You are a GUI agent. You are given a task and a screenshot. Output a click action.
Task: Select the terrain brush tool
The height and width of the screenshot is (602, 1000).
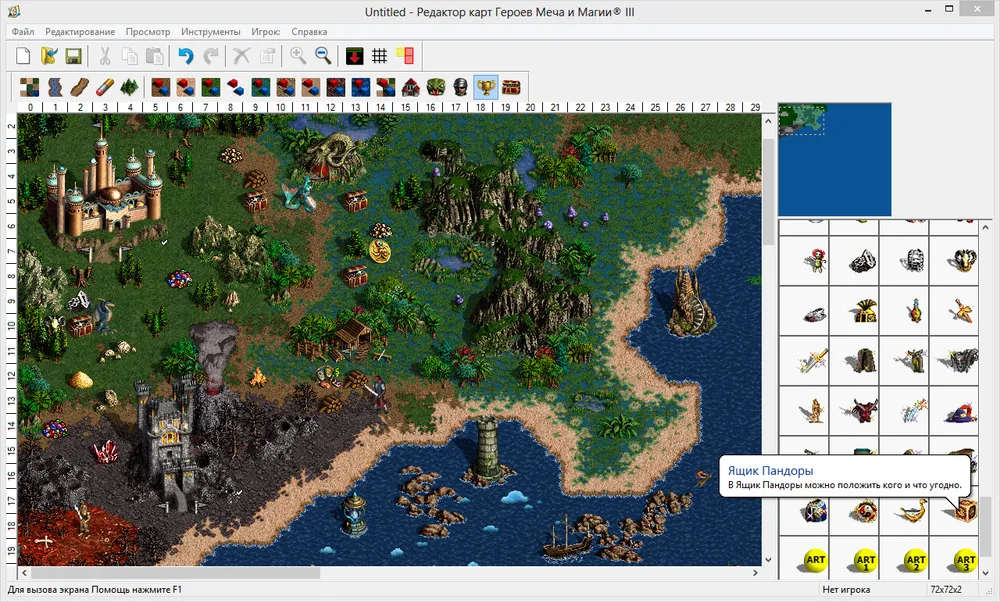point(29,86)
